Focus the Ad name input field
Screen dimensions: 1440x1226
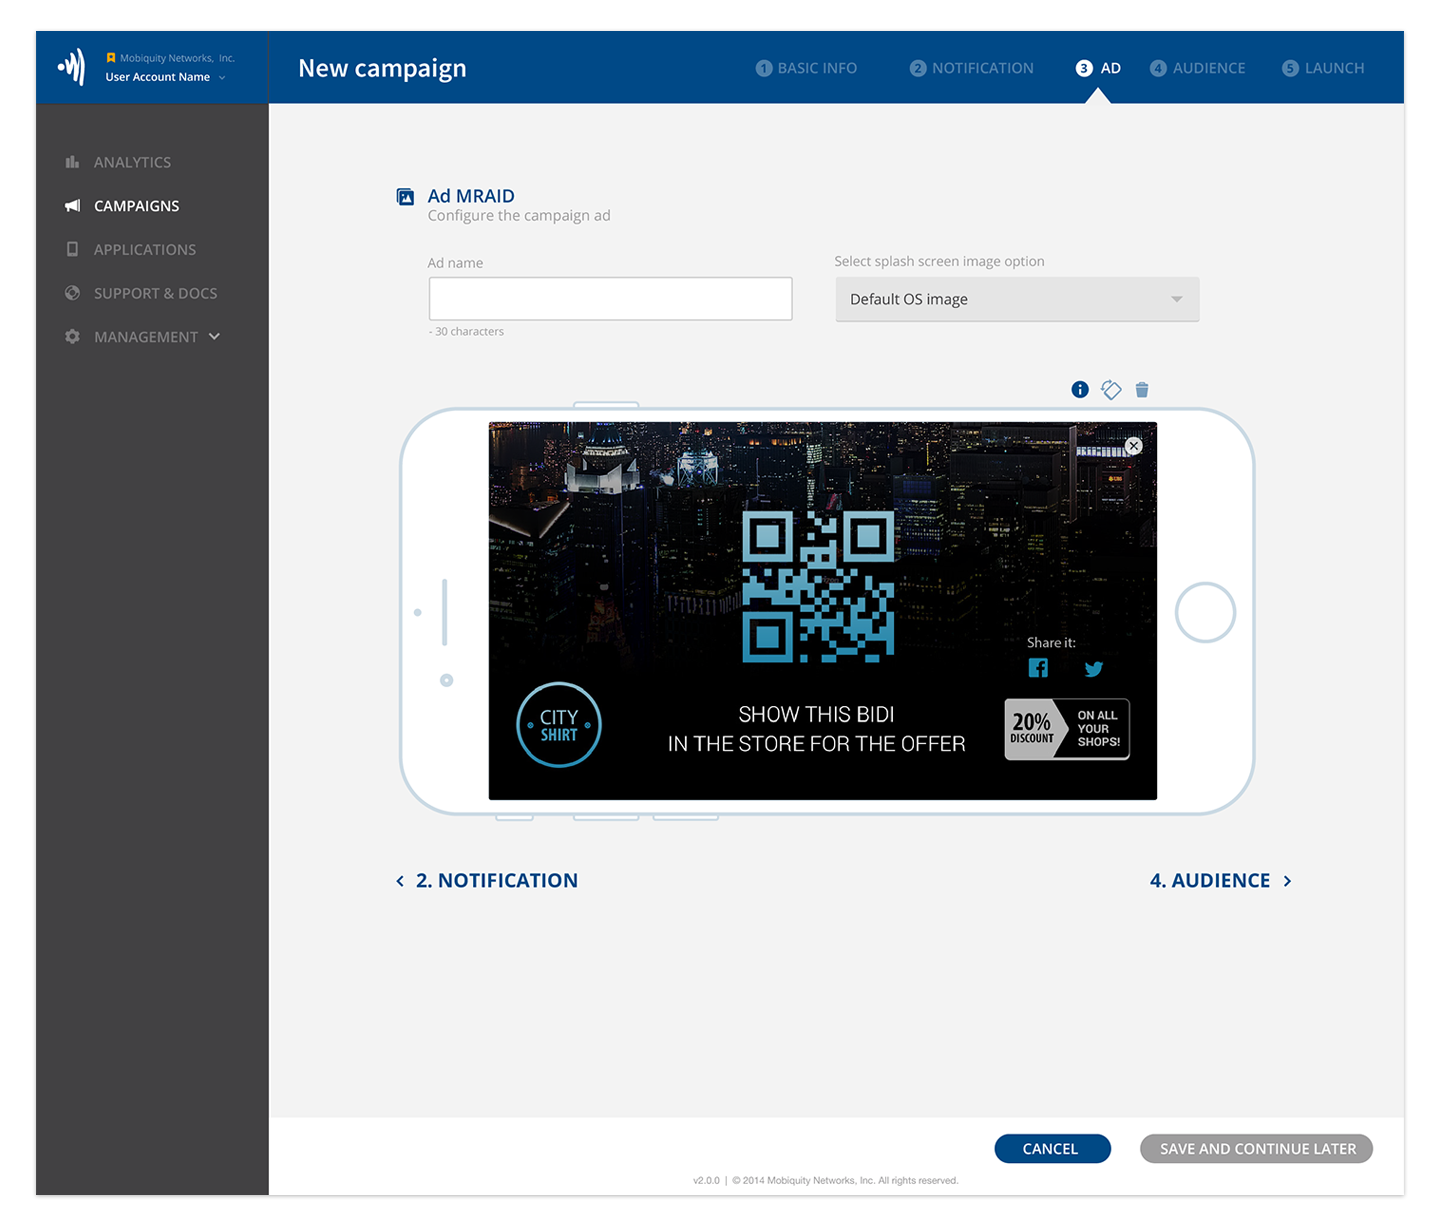(x=611, y=299)
